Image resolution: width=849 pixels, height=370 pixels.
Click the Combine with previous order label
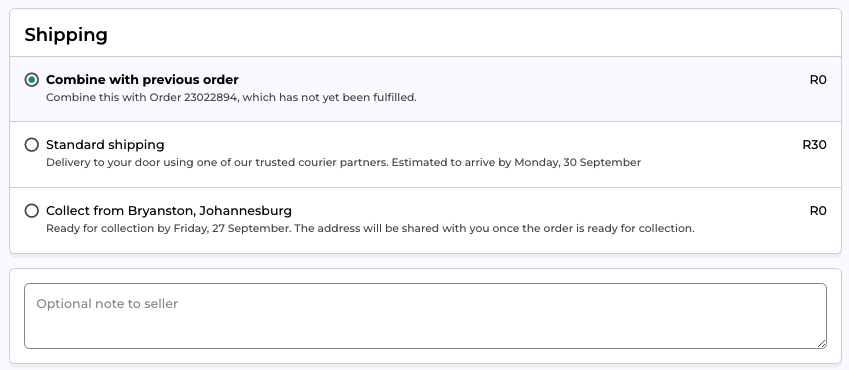point(142,80)
